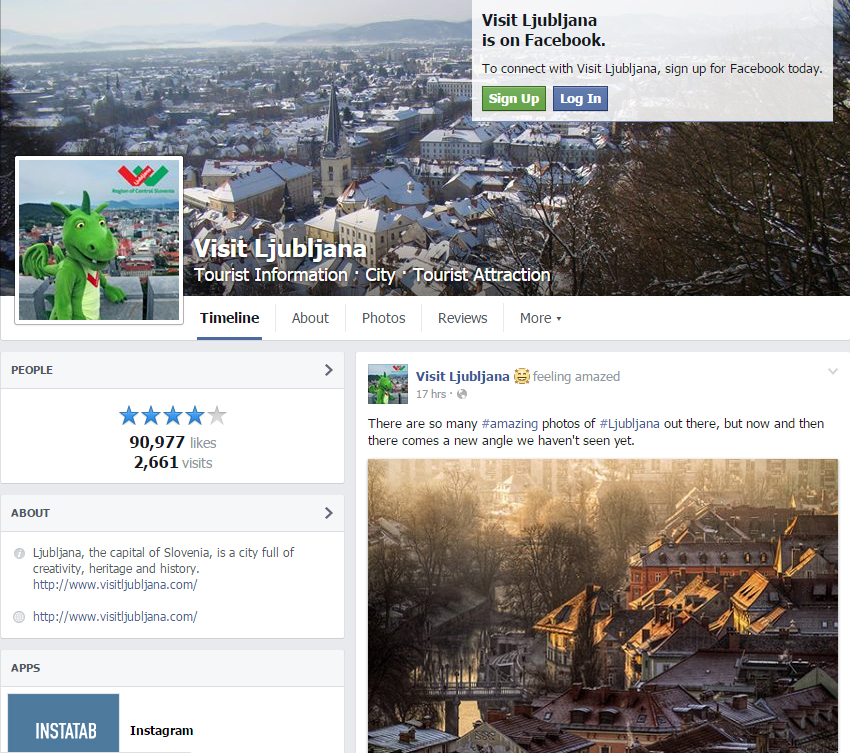Click the APPS section header
The image size is (850, 753).
click(25, 668)
